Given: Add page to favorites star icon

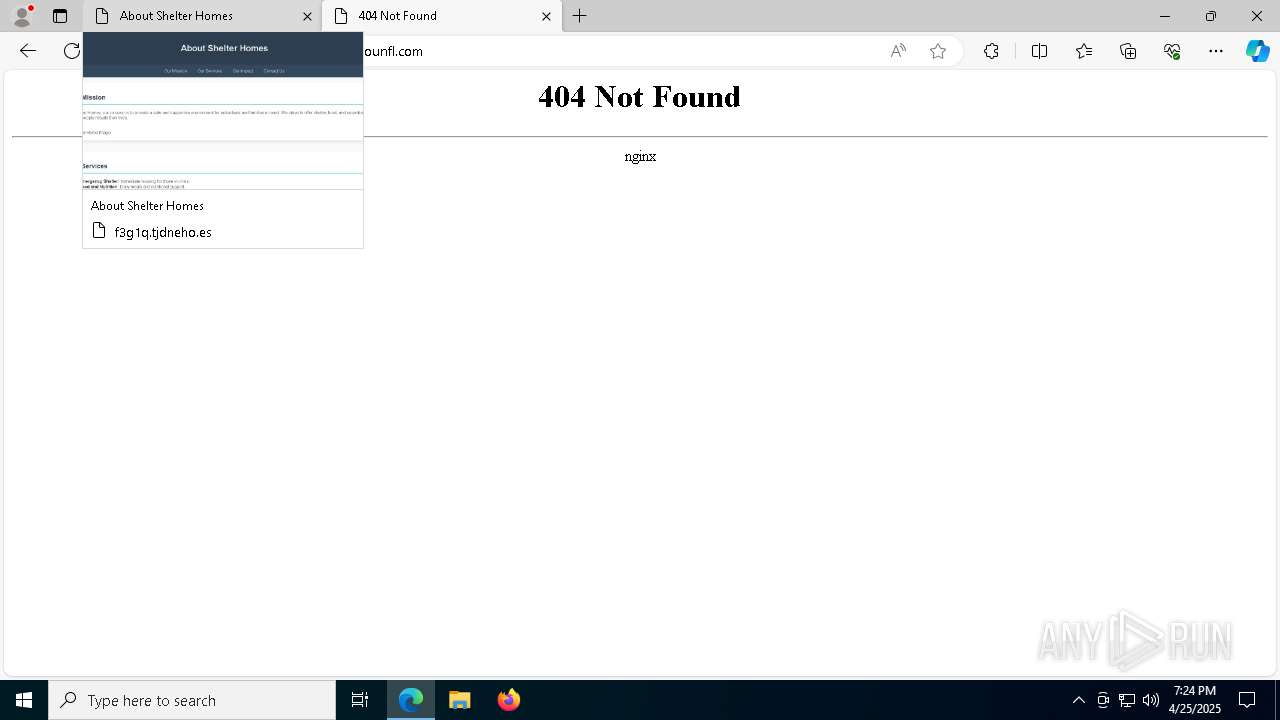Looking at the screenshot, I should 938,51.
